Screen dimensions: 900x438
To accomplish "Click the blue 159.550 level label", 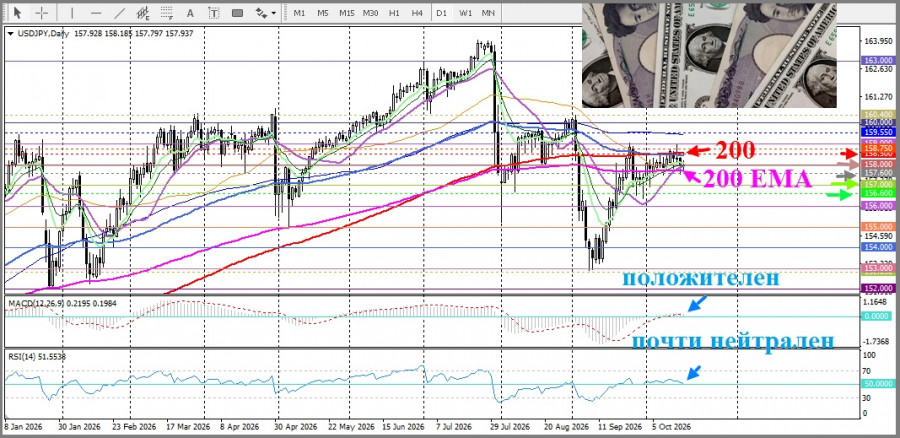I will (878, 132).
